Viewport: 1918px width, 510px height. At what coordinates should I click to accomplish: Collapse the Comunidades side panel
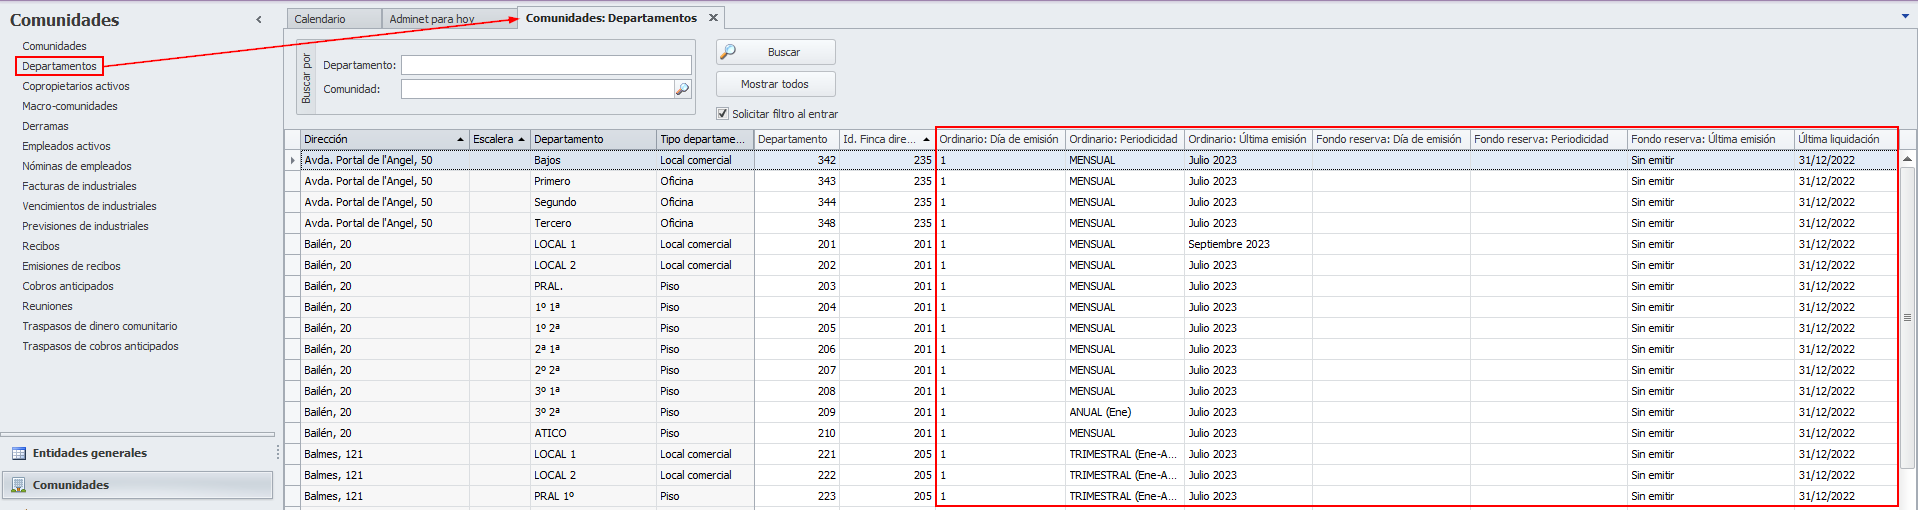click(259, 20)
